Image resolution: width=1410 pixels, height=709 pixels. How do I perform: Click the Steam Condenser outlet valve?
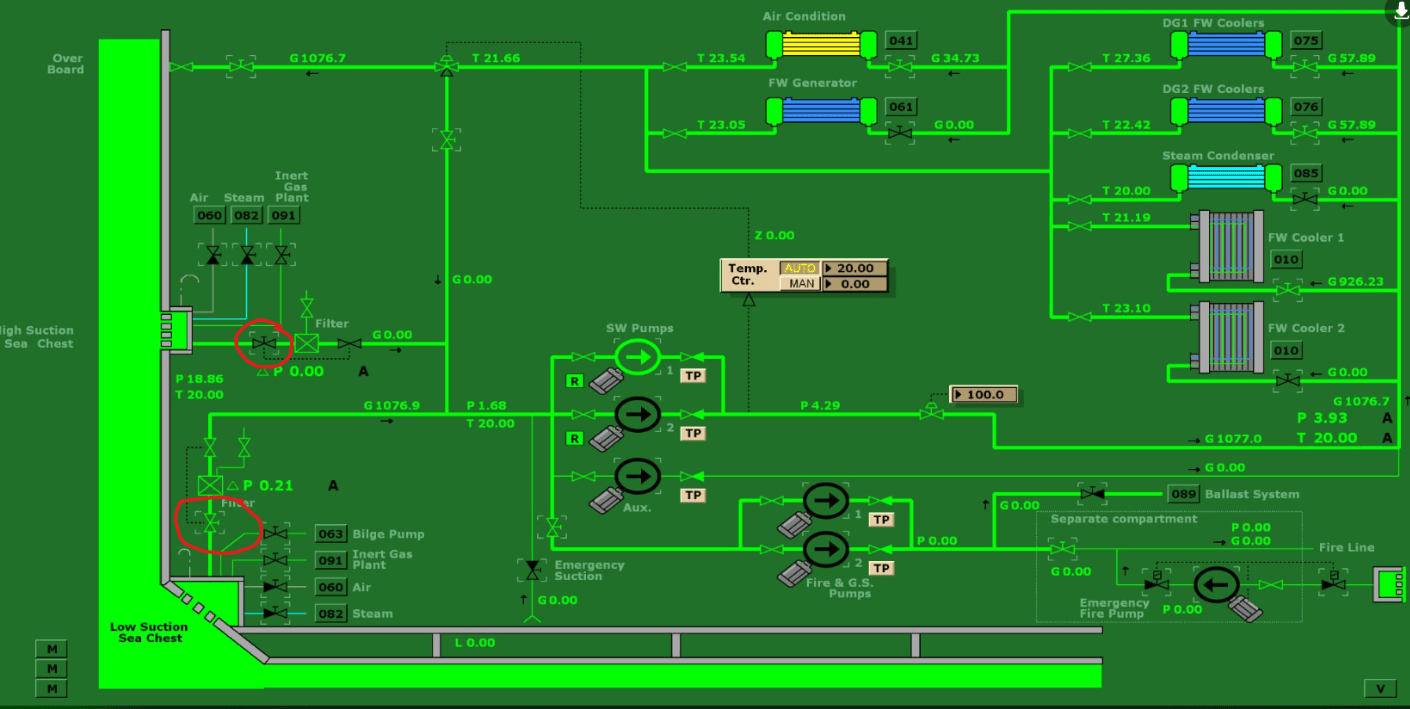(1304, 199)
